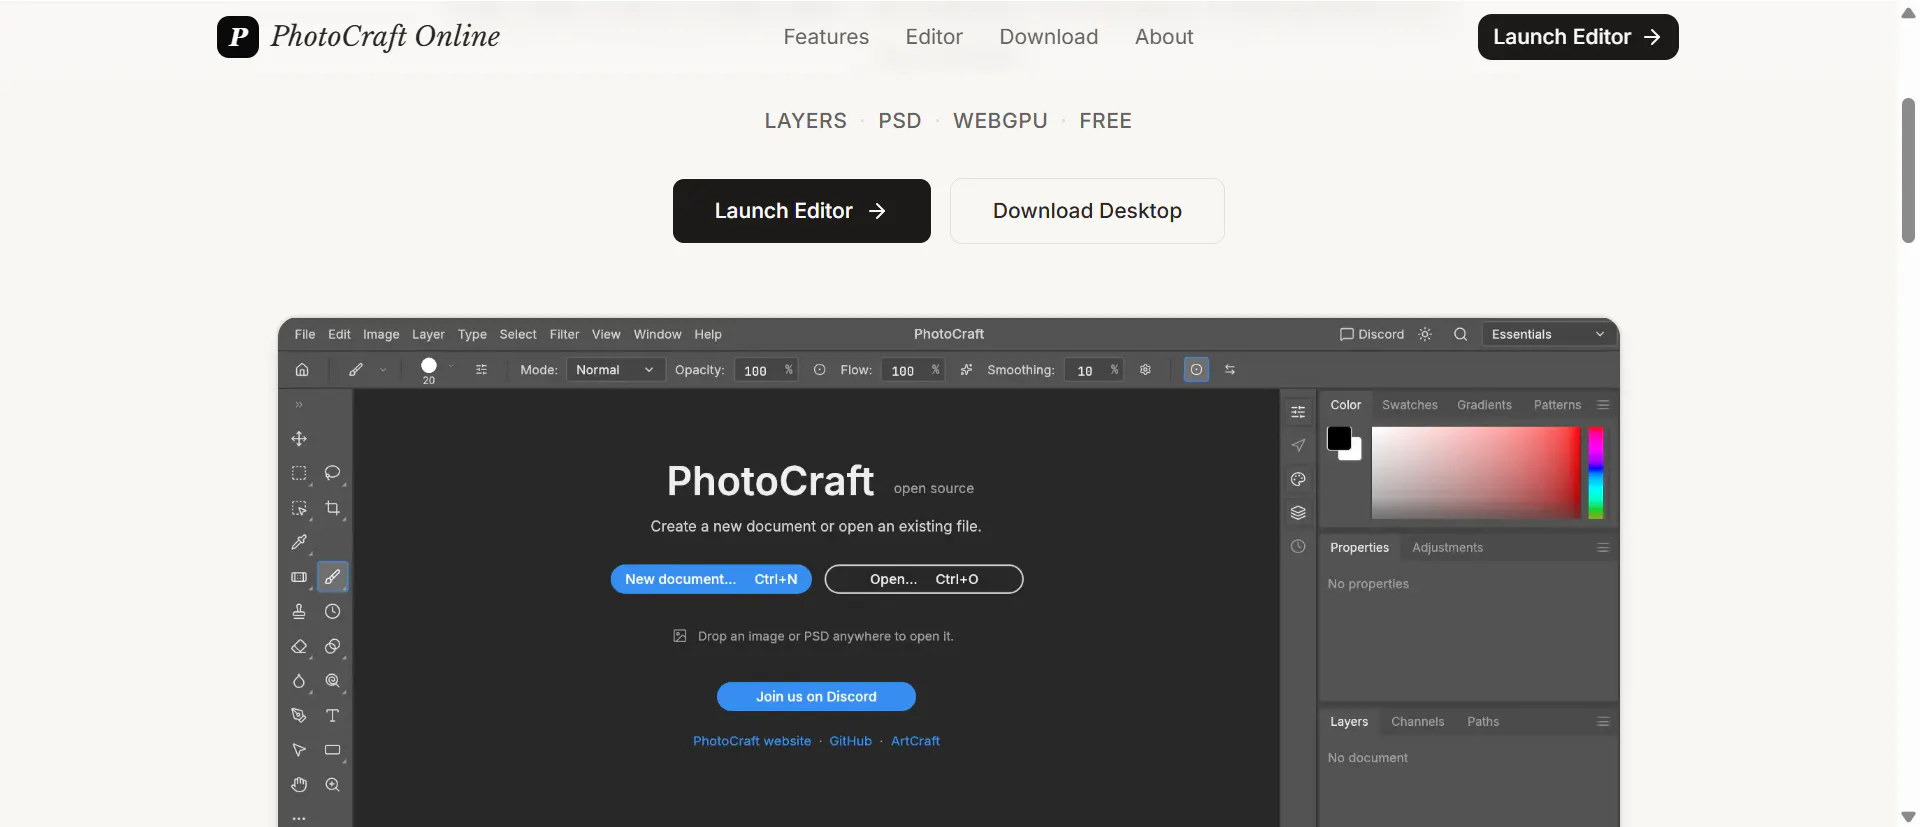Open the palette icon in side strip
Screen dimensions: 1920x827
[1298, 479]
